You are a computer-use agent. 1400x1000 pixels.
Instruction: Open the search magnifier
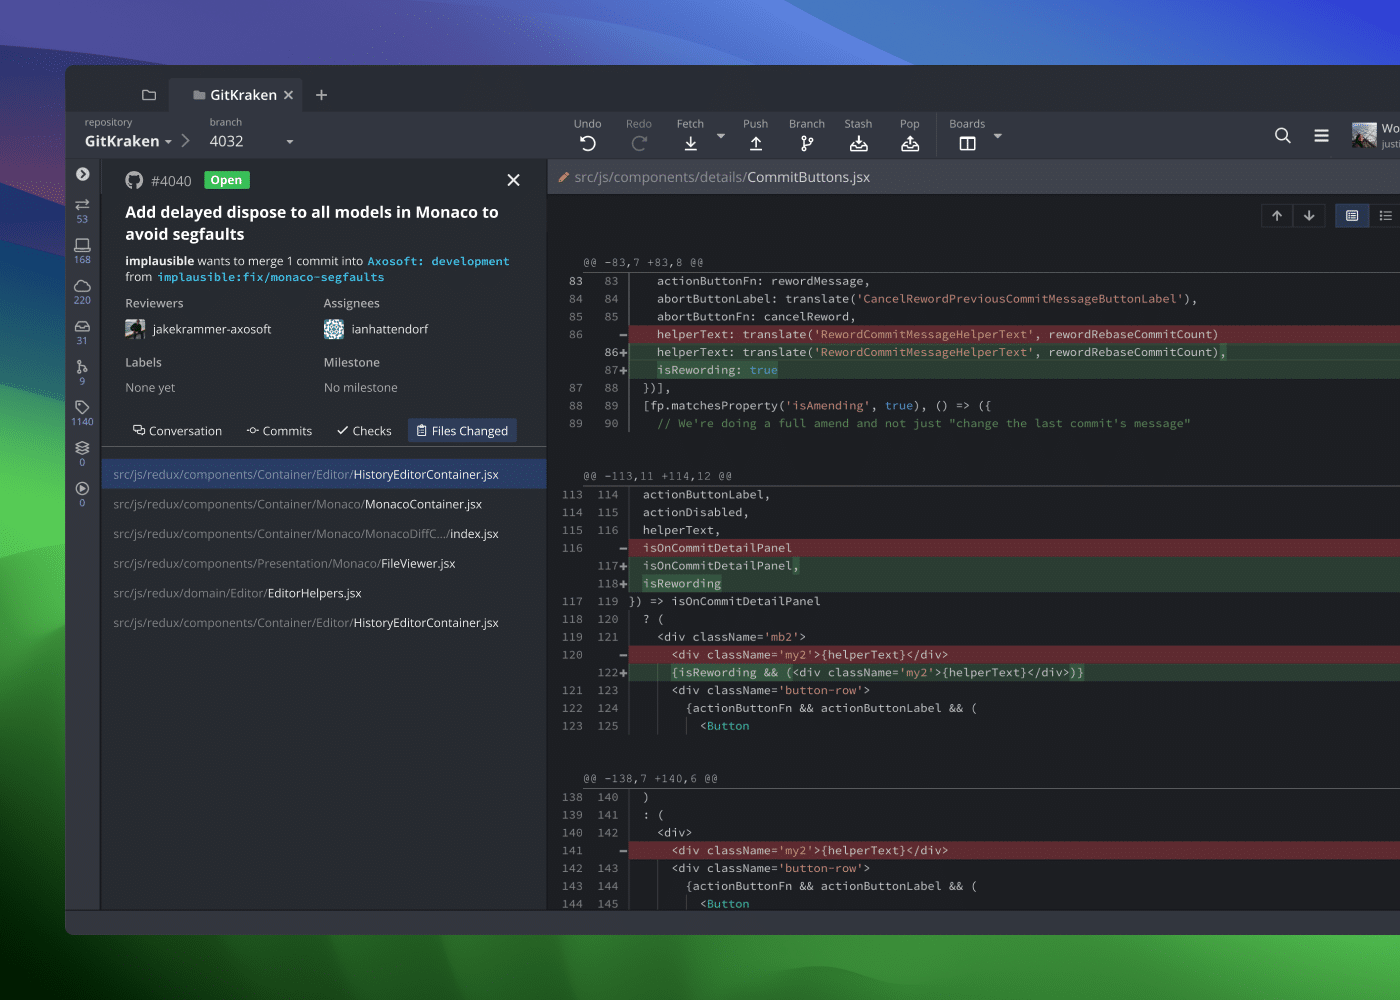pyautogui.click(x=1283, y=135)
